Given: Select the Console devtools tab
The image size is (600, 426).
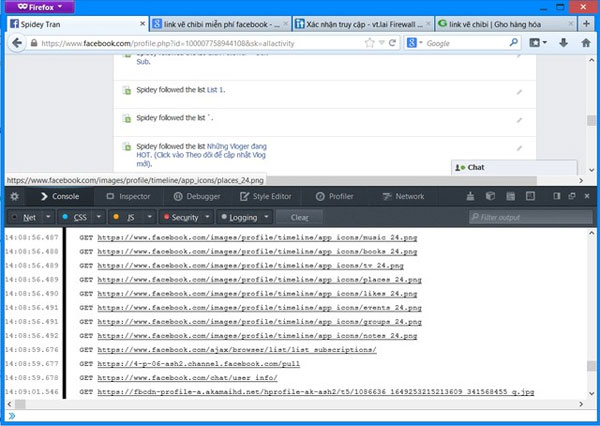Looking at the screenshot, I should (60, 196).
